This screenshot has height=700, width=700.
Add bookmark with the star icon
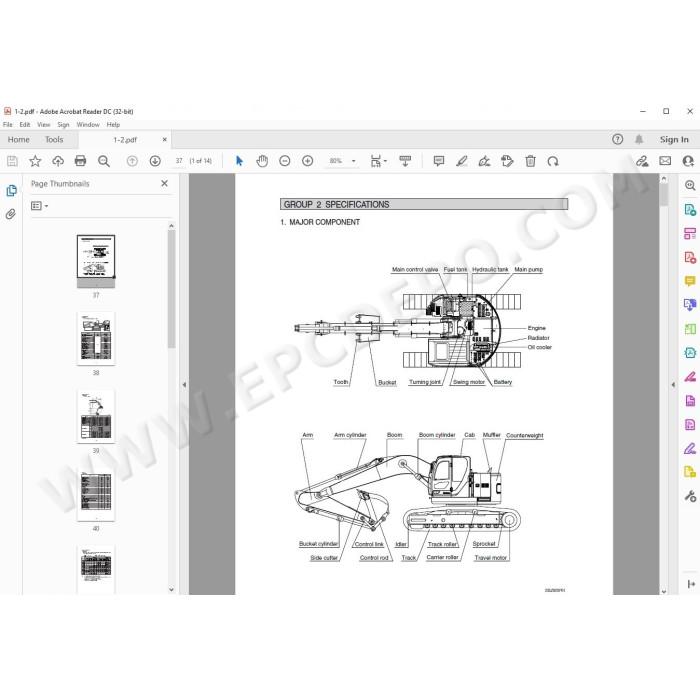(35, 161)
